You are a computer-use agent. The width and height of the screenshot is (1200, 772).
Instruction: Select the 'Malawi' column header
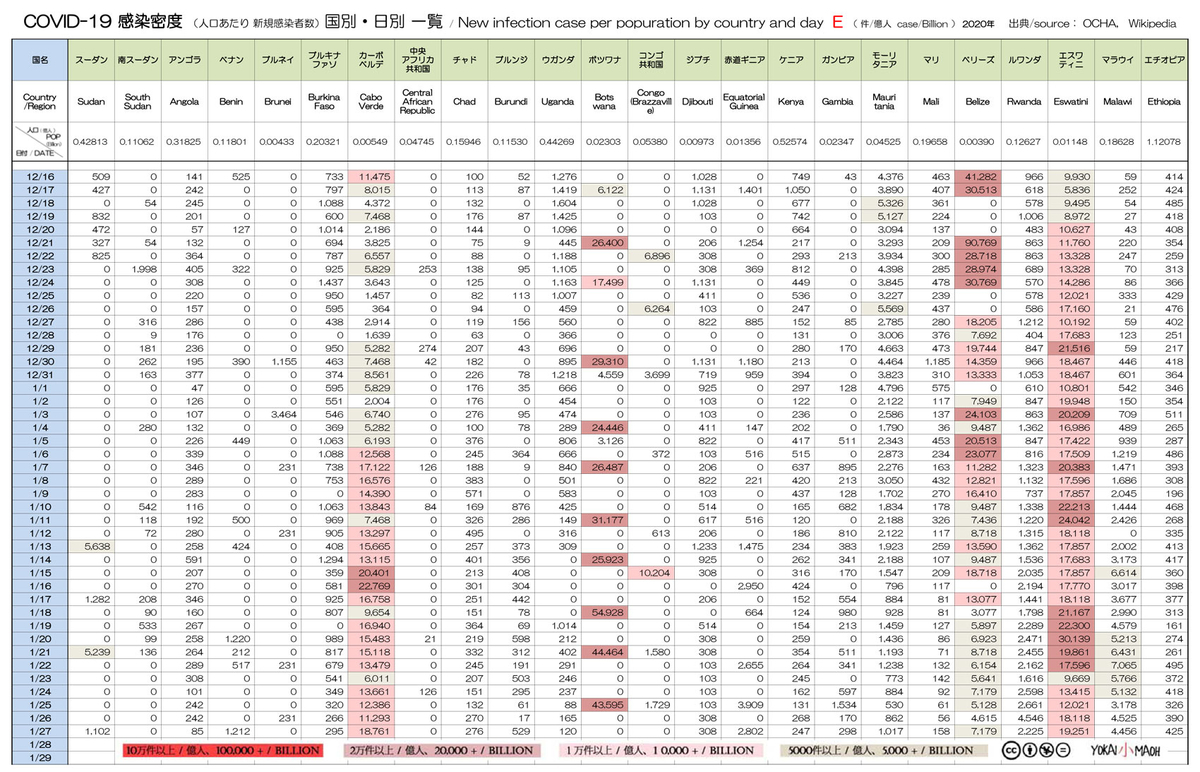[1117, 102]
